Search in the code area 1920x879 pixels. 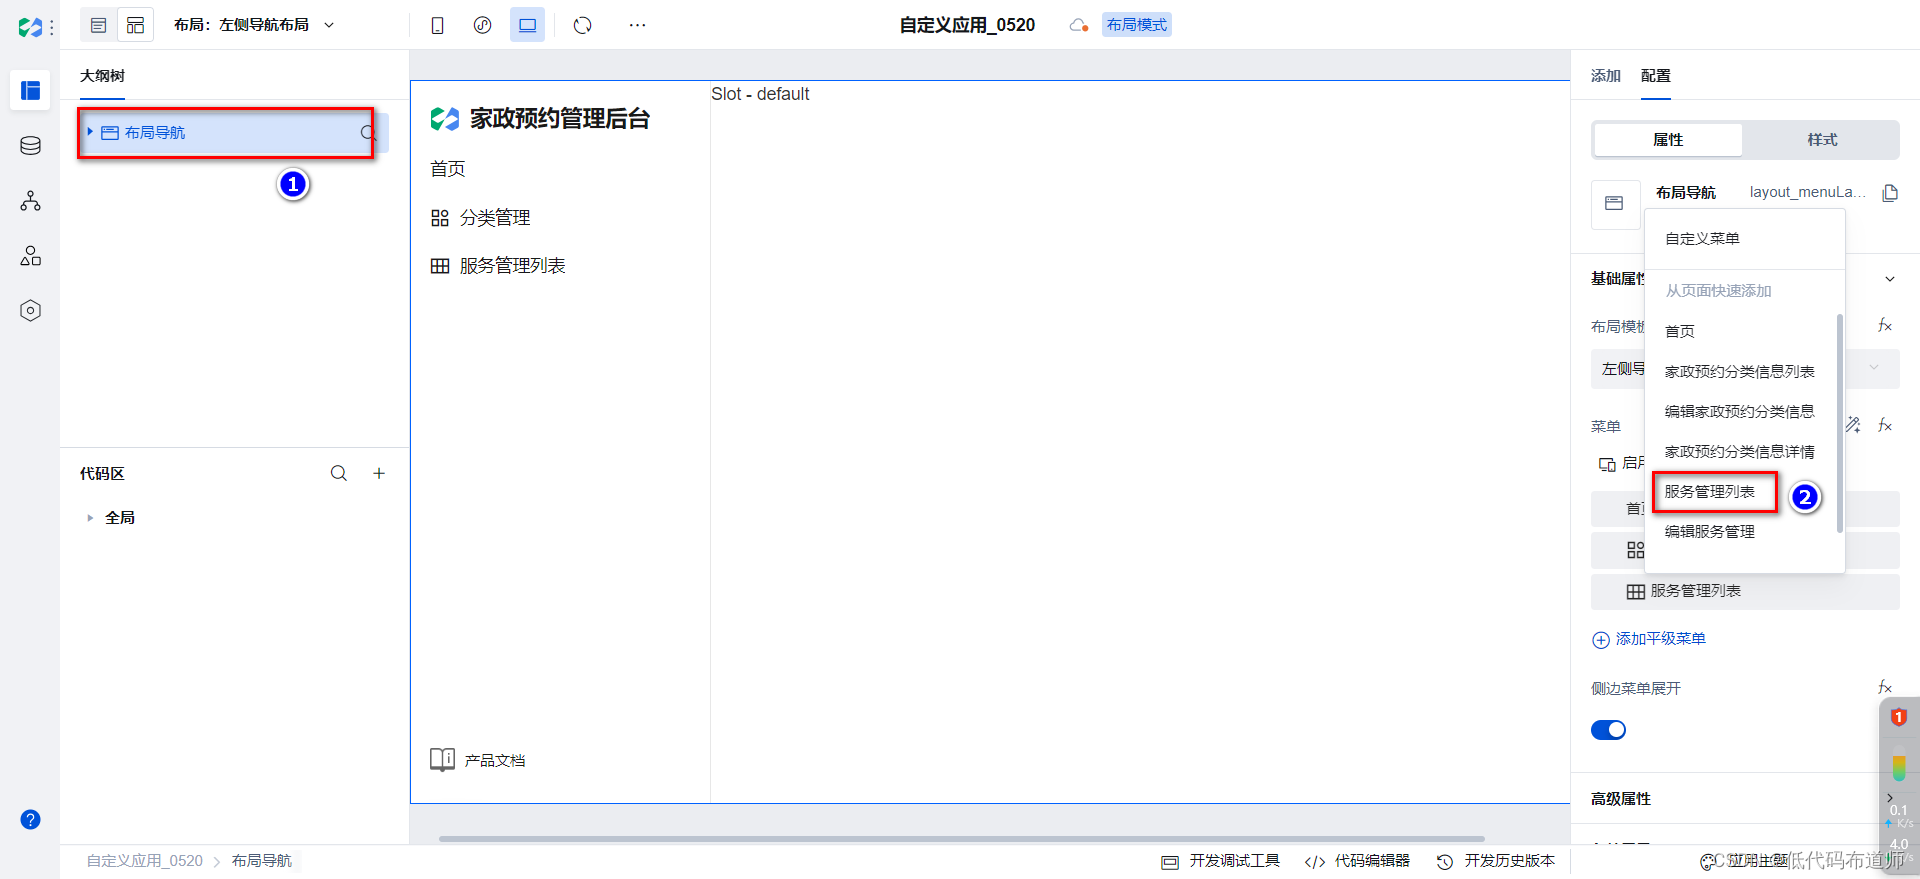click(339, 473)
